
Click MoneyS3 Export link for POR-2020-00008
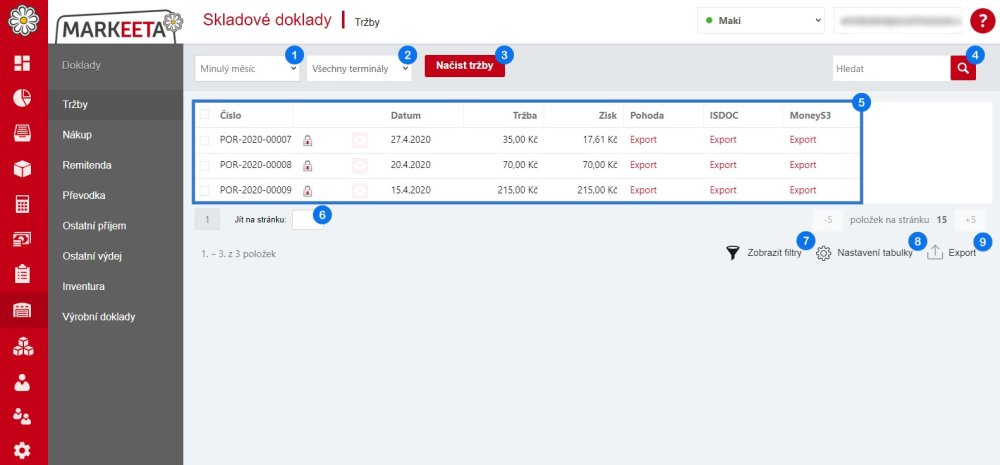pyautogui.click(x=802, y=165)
